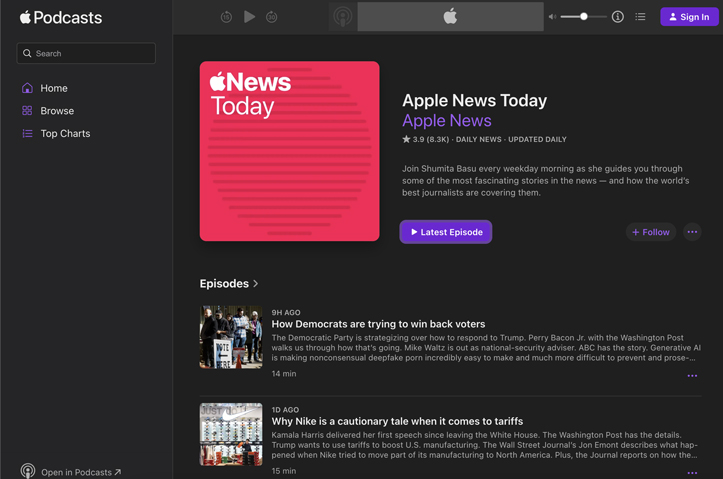Image resolution: width=723 pixels, height=479 pixels.
Task: Open the Up Next queue list
Action: [x=640, y=17]
